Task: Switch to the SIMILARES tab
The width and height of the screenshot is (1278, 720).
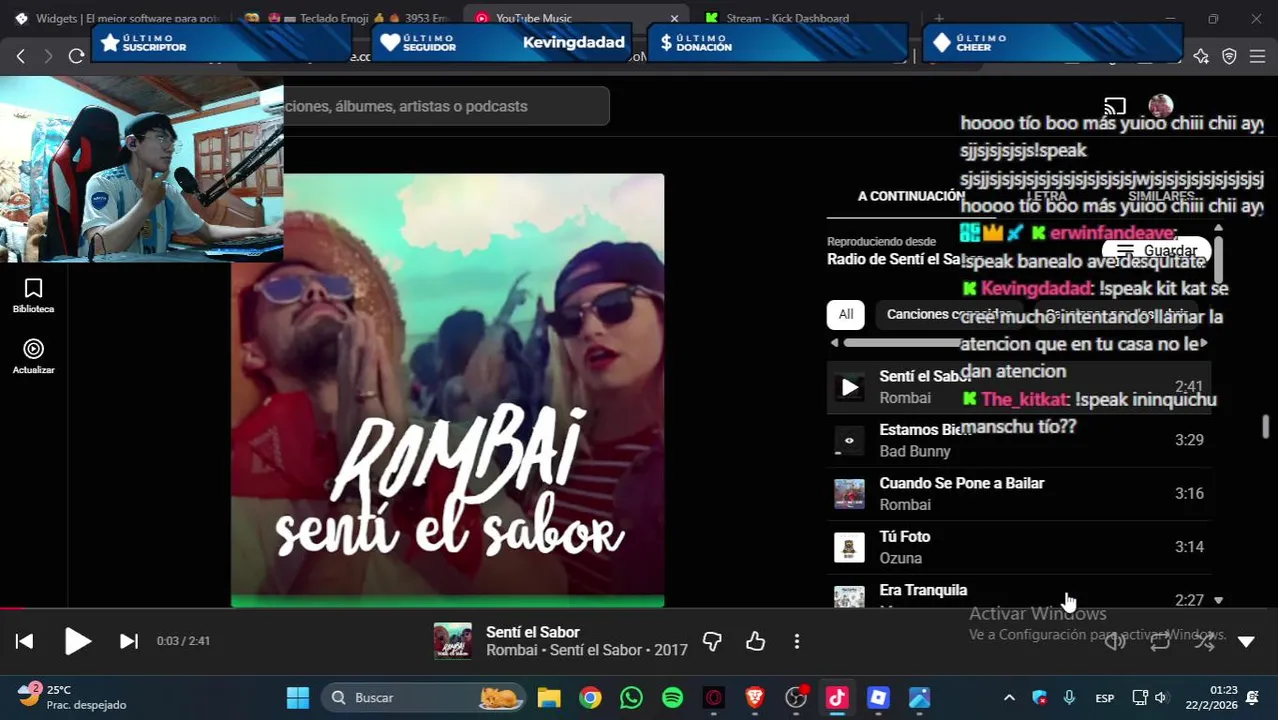Action: click(1161, 196)
